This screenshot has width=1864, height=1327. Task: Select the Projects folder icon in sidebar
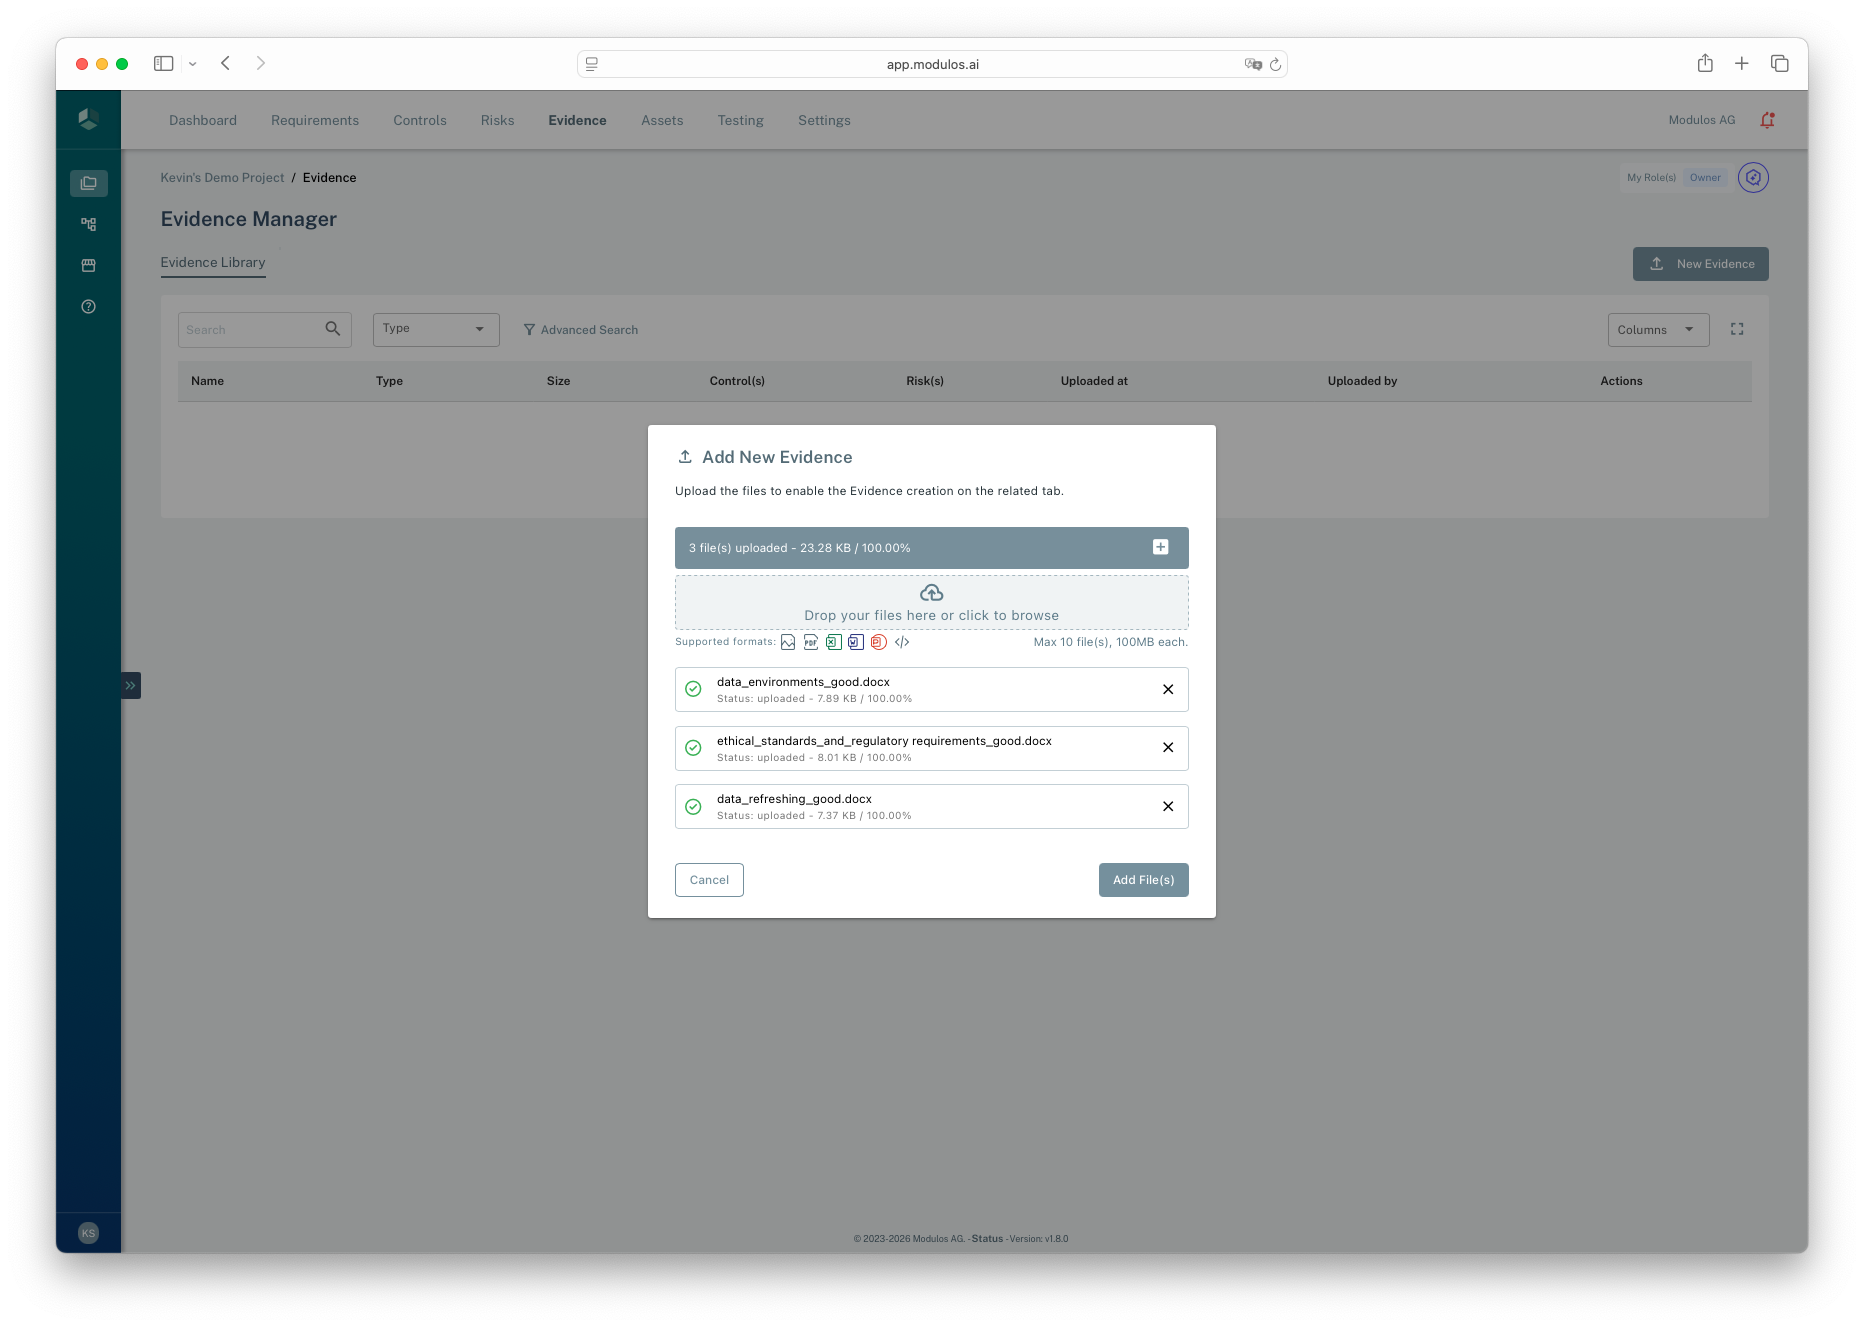(88, 183)
